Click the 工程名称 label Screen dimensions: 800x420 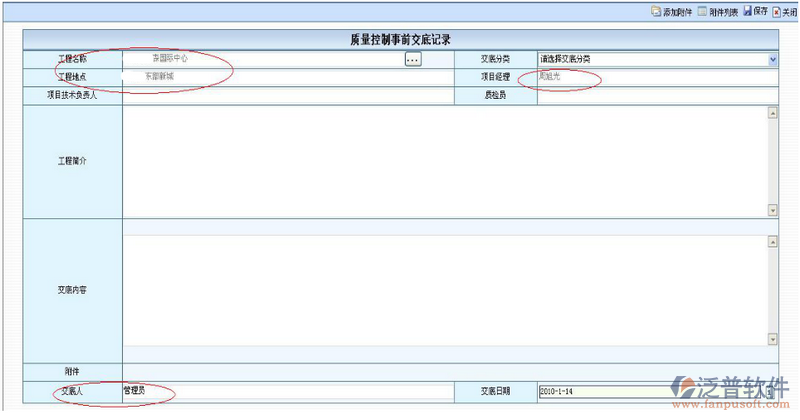point(72,59)
